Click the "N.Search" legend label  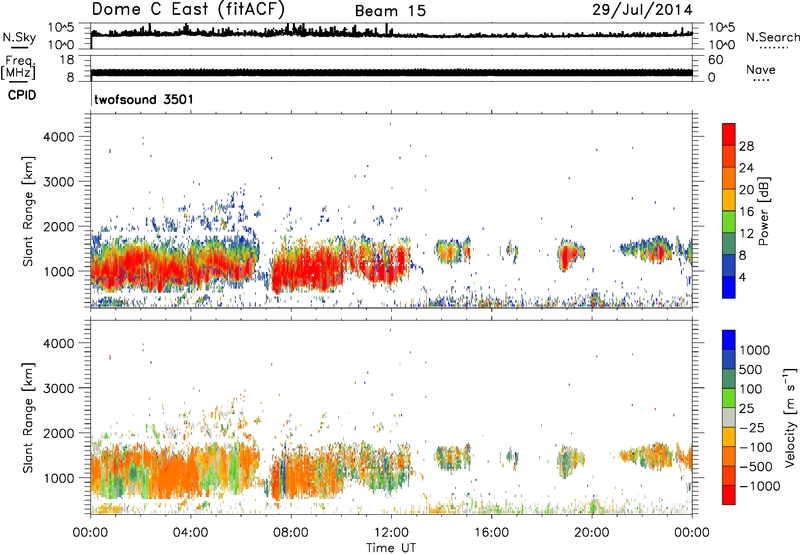773,37
